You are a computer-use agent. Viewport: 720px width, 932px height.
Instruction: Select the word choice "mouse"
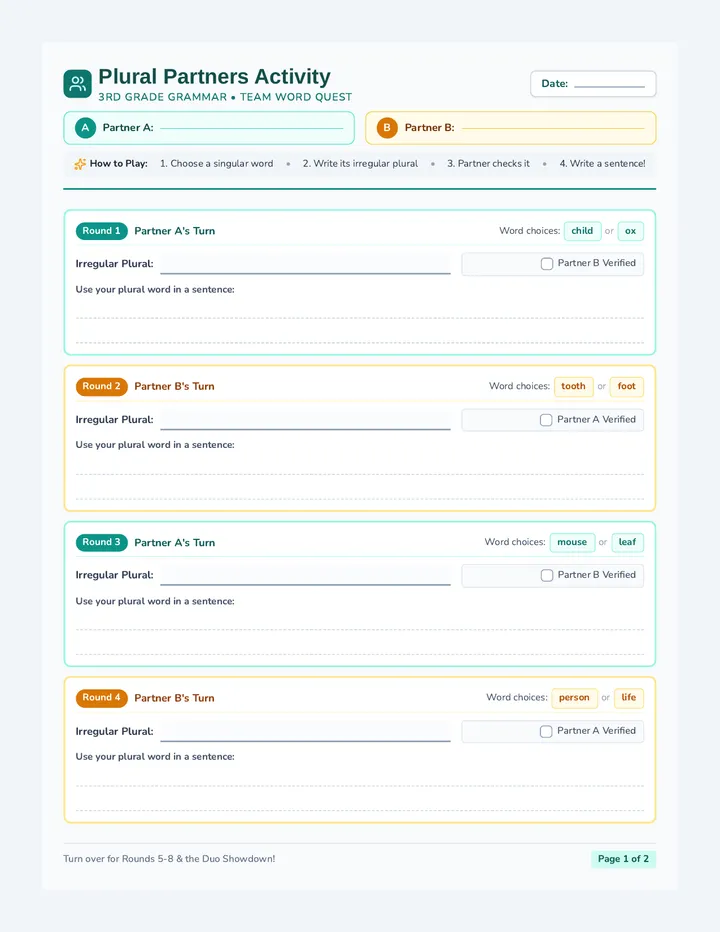pos(572,542)
